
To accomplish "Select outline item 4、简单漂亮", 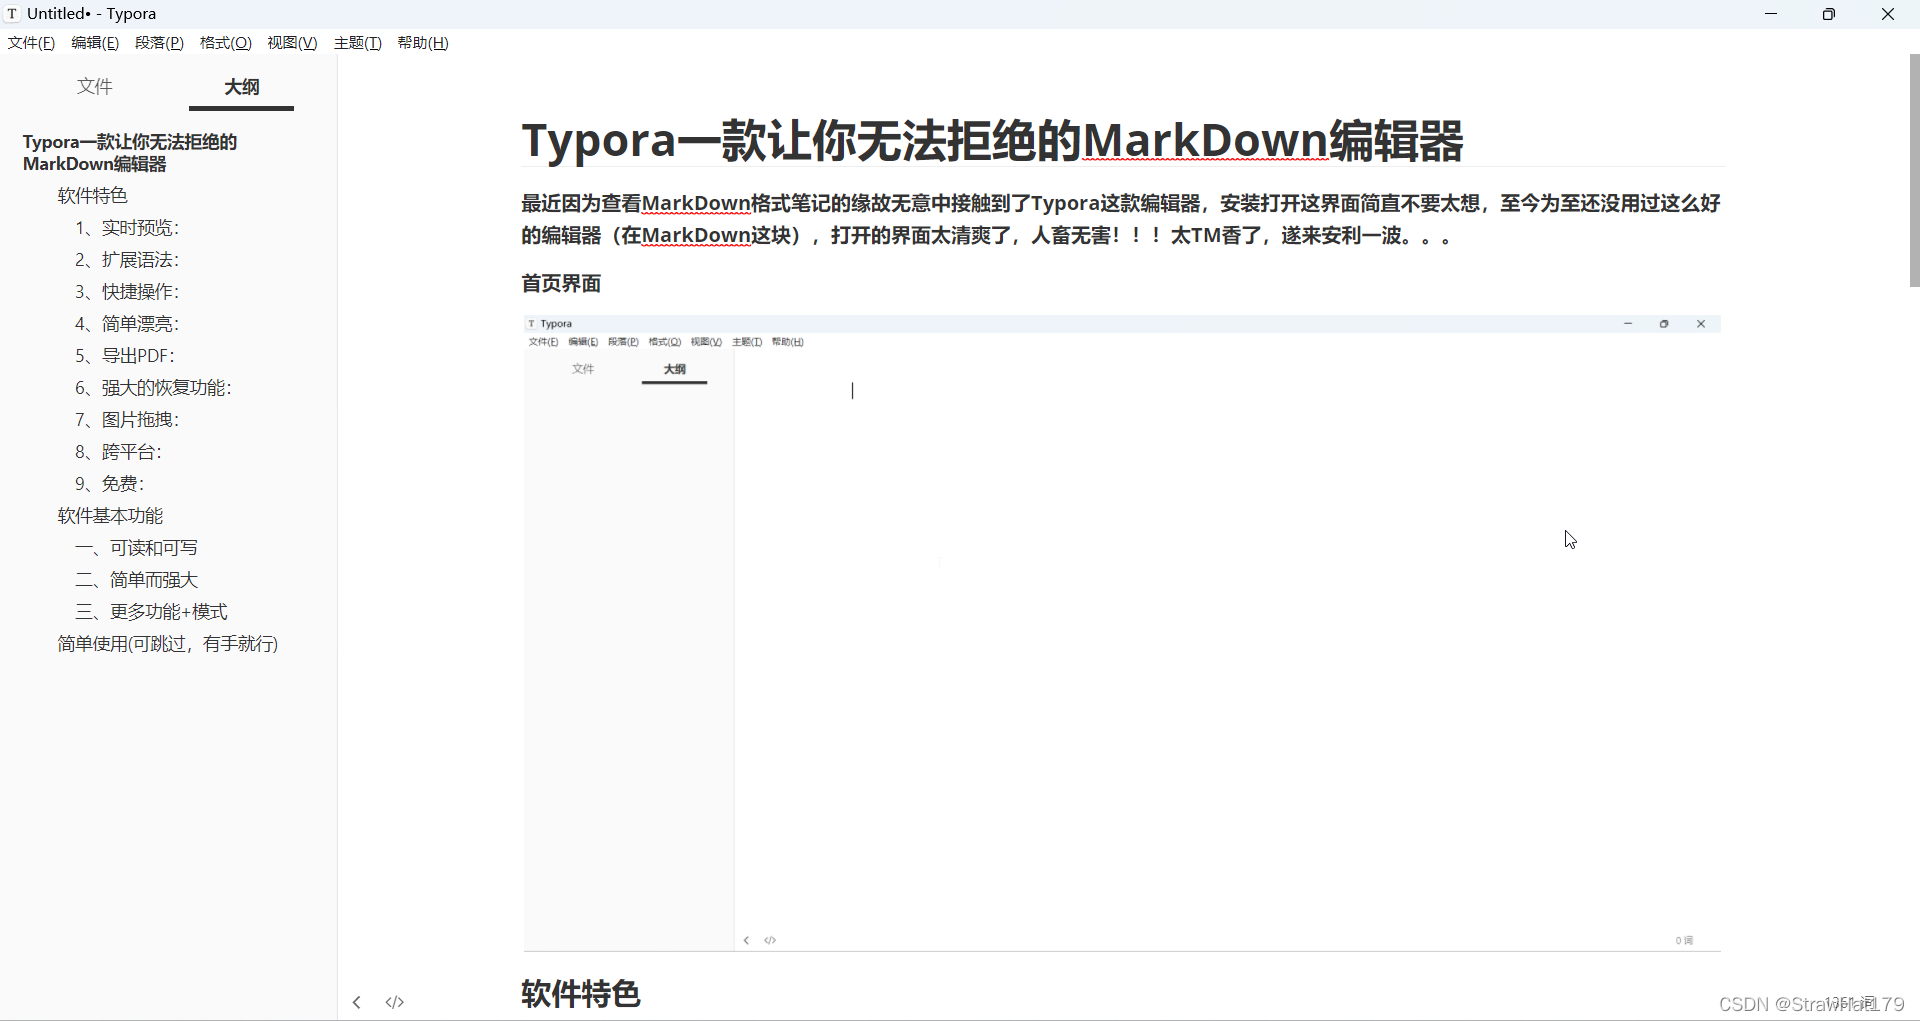I will (127, 324).
